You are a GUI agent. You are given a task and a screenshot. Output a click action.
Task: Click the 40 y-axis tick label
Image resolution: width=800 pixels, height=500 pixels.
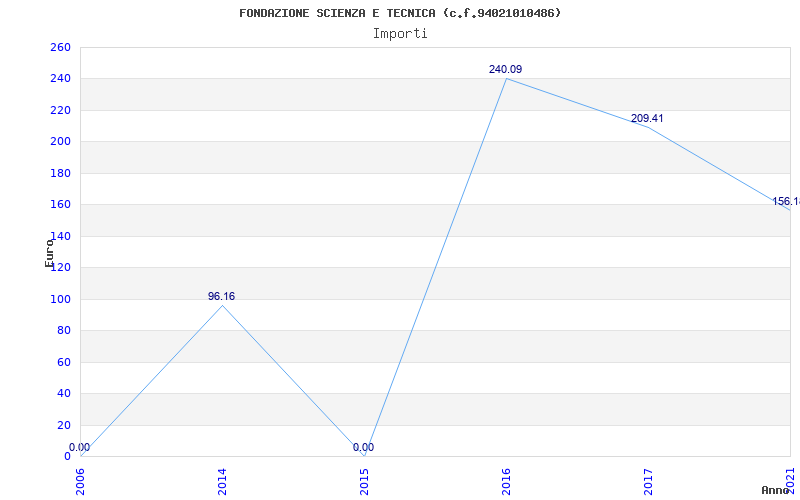[x=63, y=393]
